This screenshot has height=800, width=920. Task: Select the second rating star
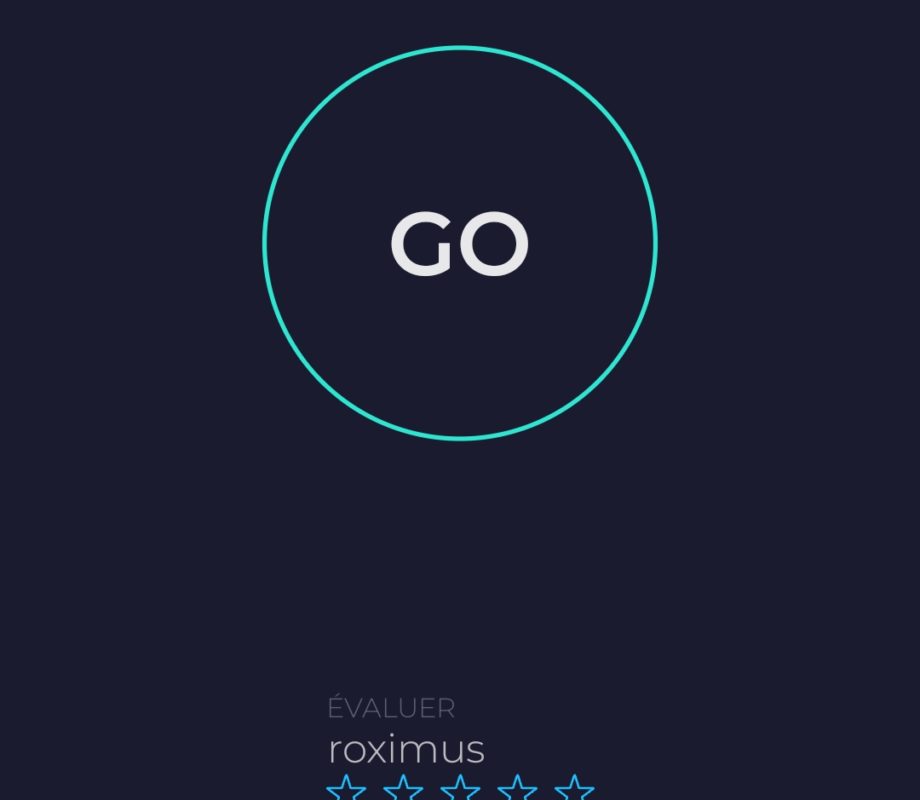coord(403,787)
